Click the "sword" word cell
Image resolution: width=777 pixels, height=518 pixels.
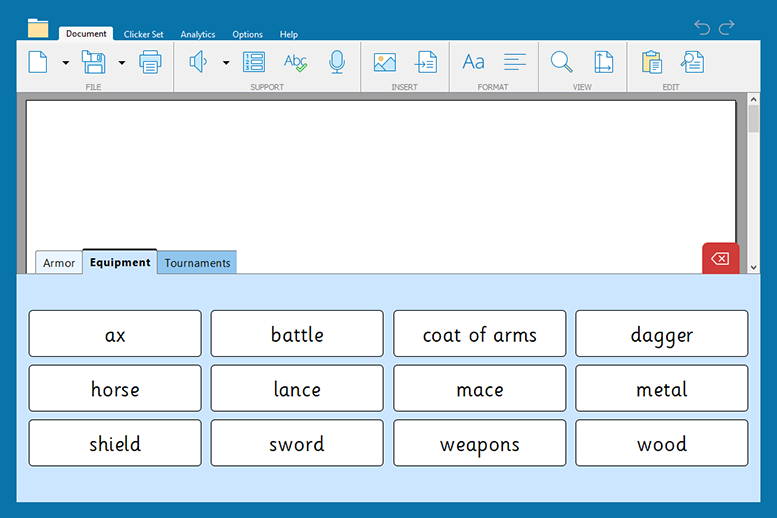click(297, 443)
